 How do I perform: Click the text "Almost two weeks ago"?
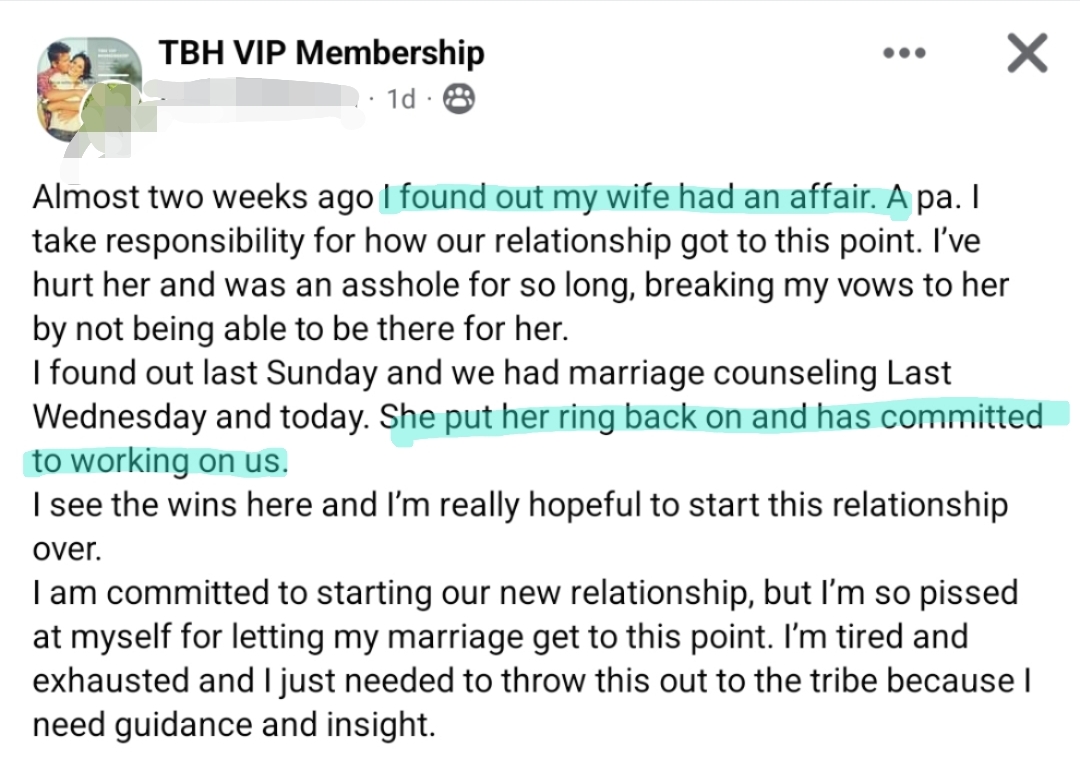click(x=203, y=198)
